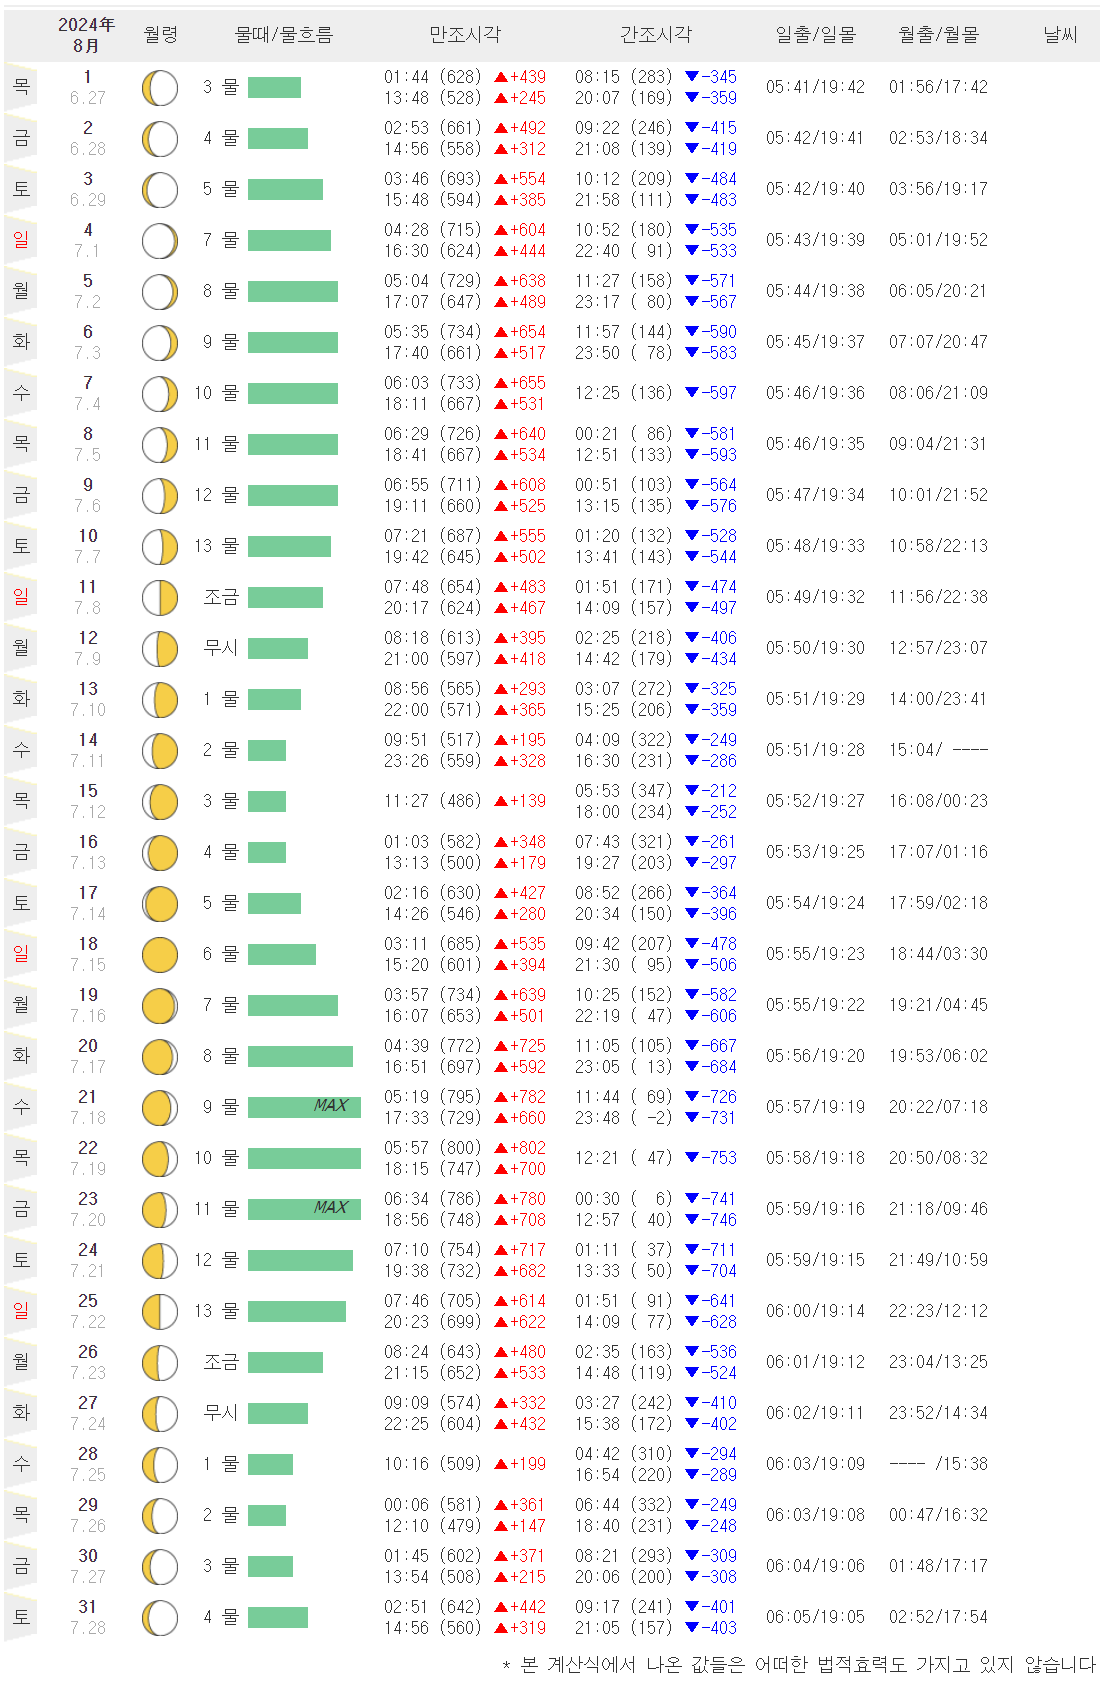
Task: Select the 토 weekday tab for August 31
Action: [x=21, y=1618]
